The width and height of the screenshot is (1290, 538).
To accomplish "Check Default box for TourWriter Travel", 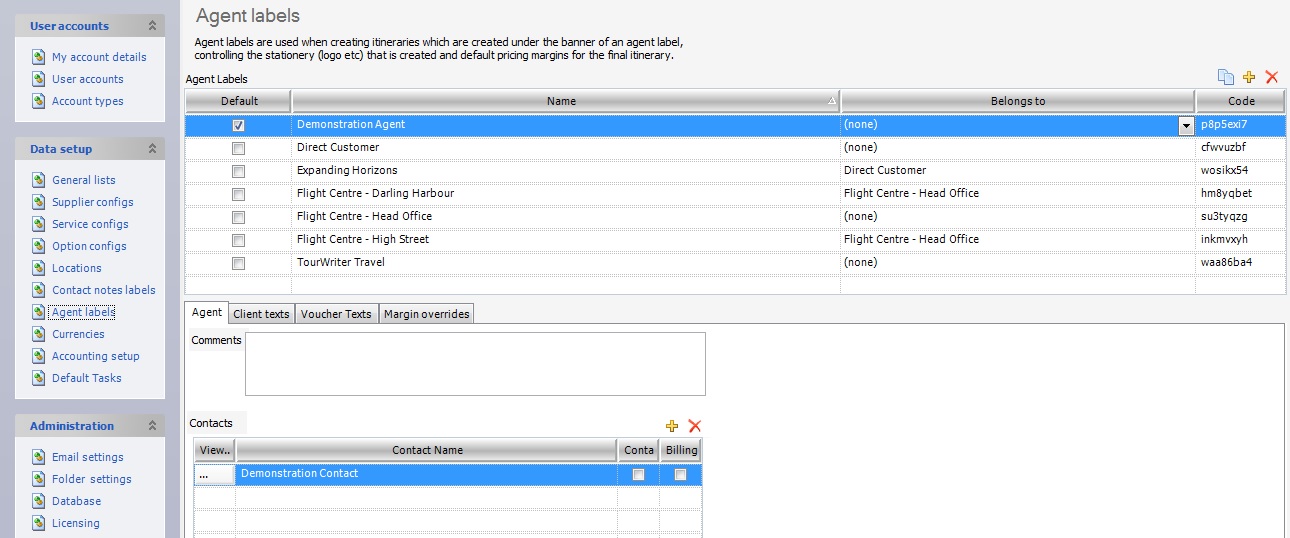I will pos(238,263).
